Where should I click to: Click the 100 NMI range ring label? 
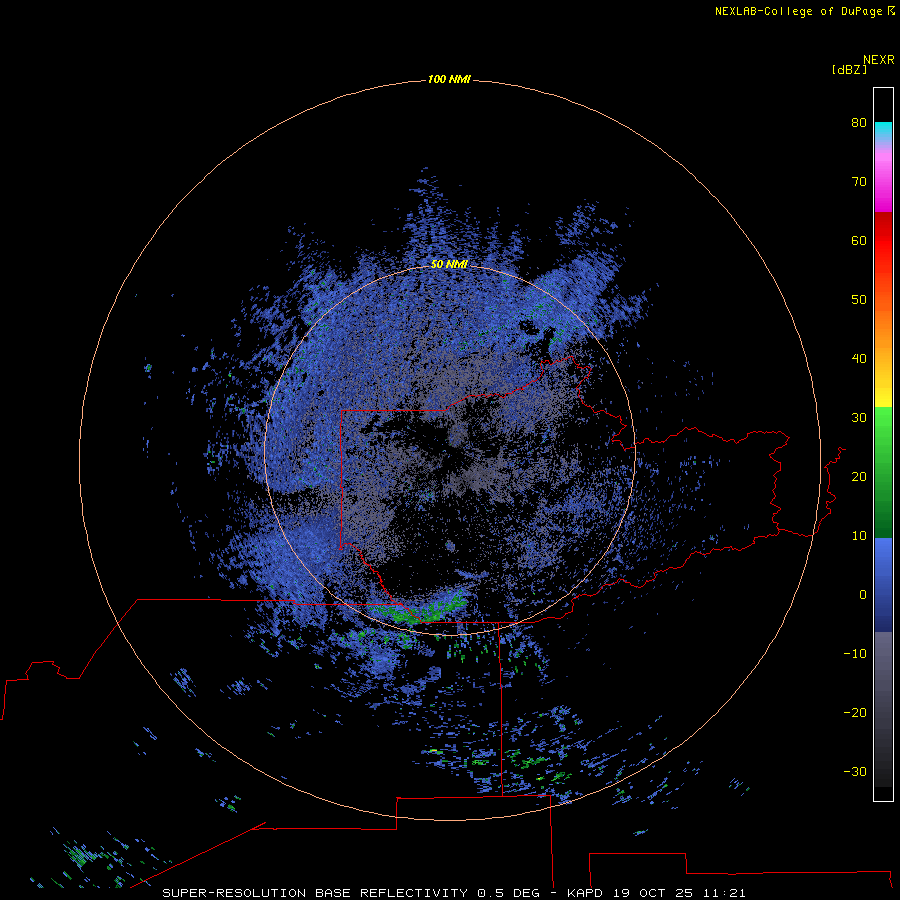449,79
